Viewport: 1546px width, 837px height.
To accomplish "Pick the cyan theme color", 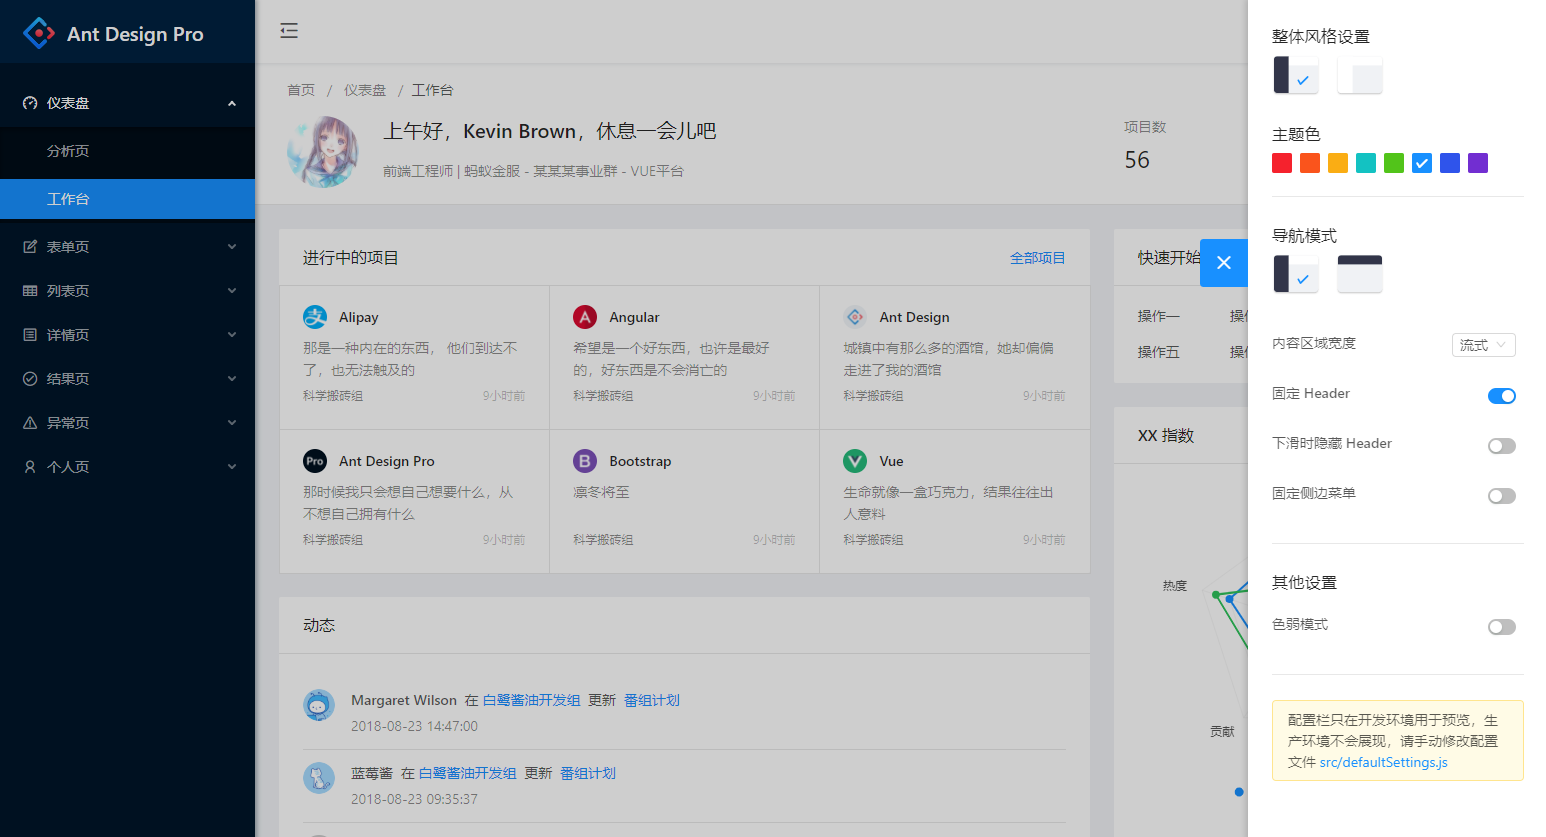I will coord(1366,163).
